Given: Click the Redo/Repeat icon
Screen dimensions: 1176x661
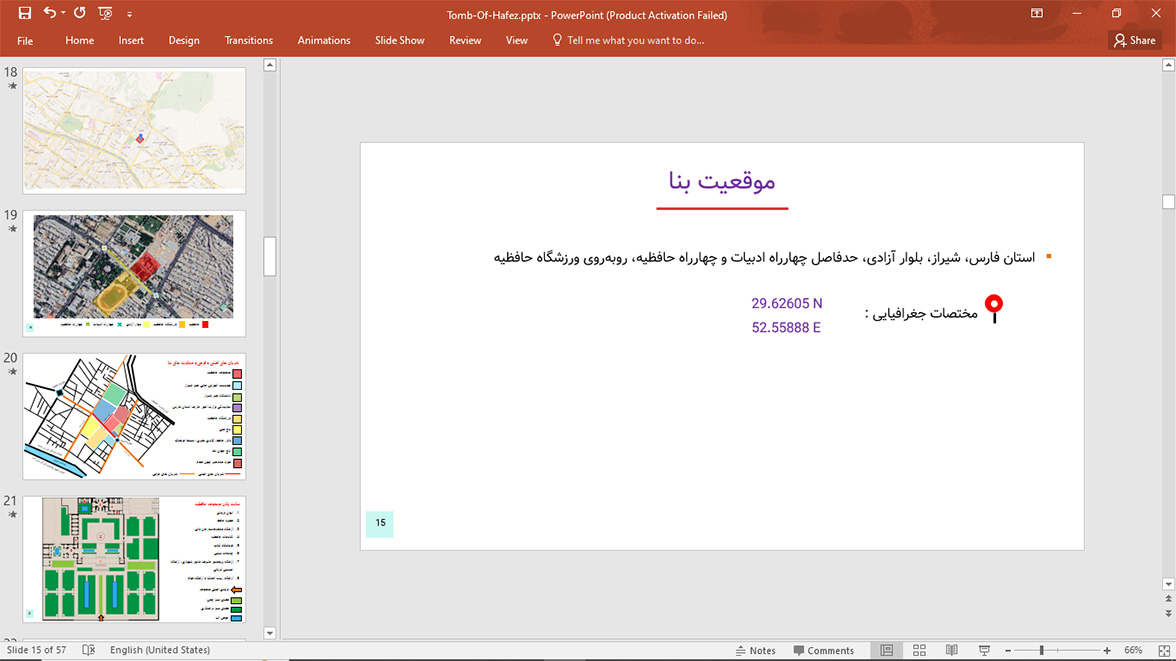Looking at the screenshot, I should [79, 14].
